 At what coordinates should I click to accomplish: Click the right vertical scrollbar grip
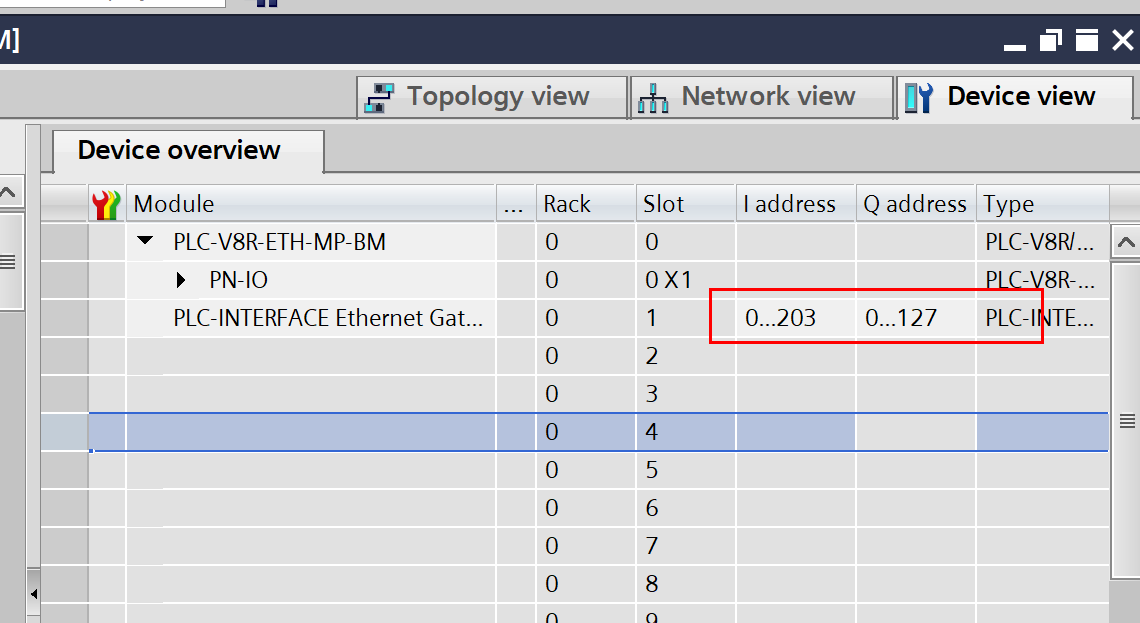coord(1125,420)
